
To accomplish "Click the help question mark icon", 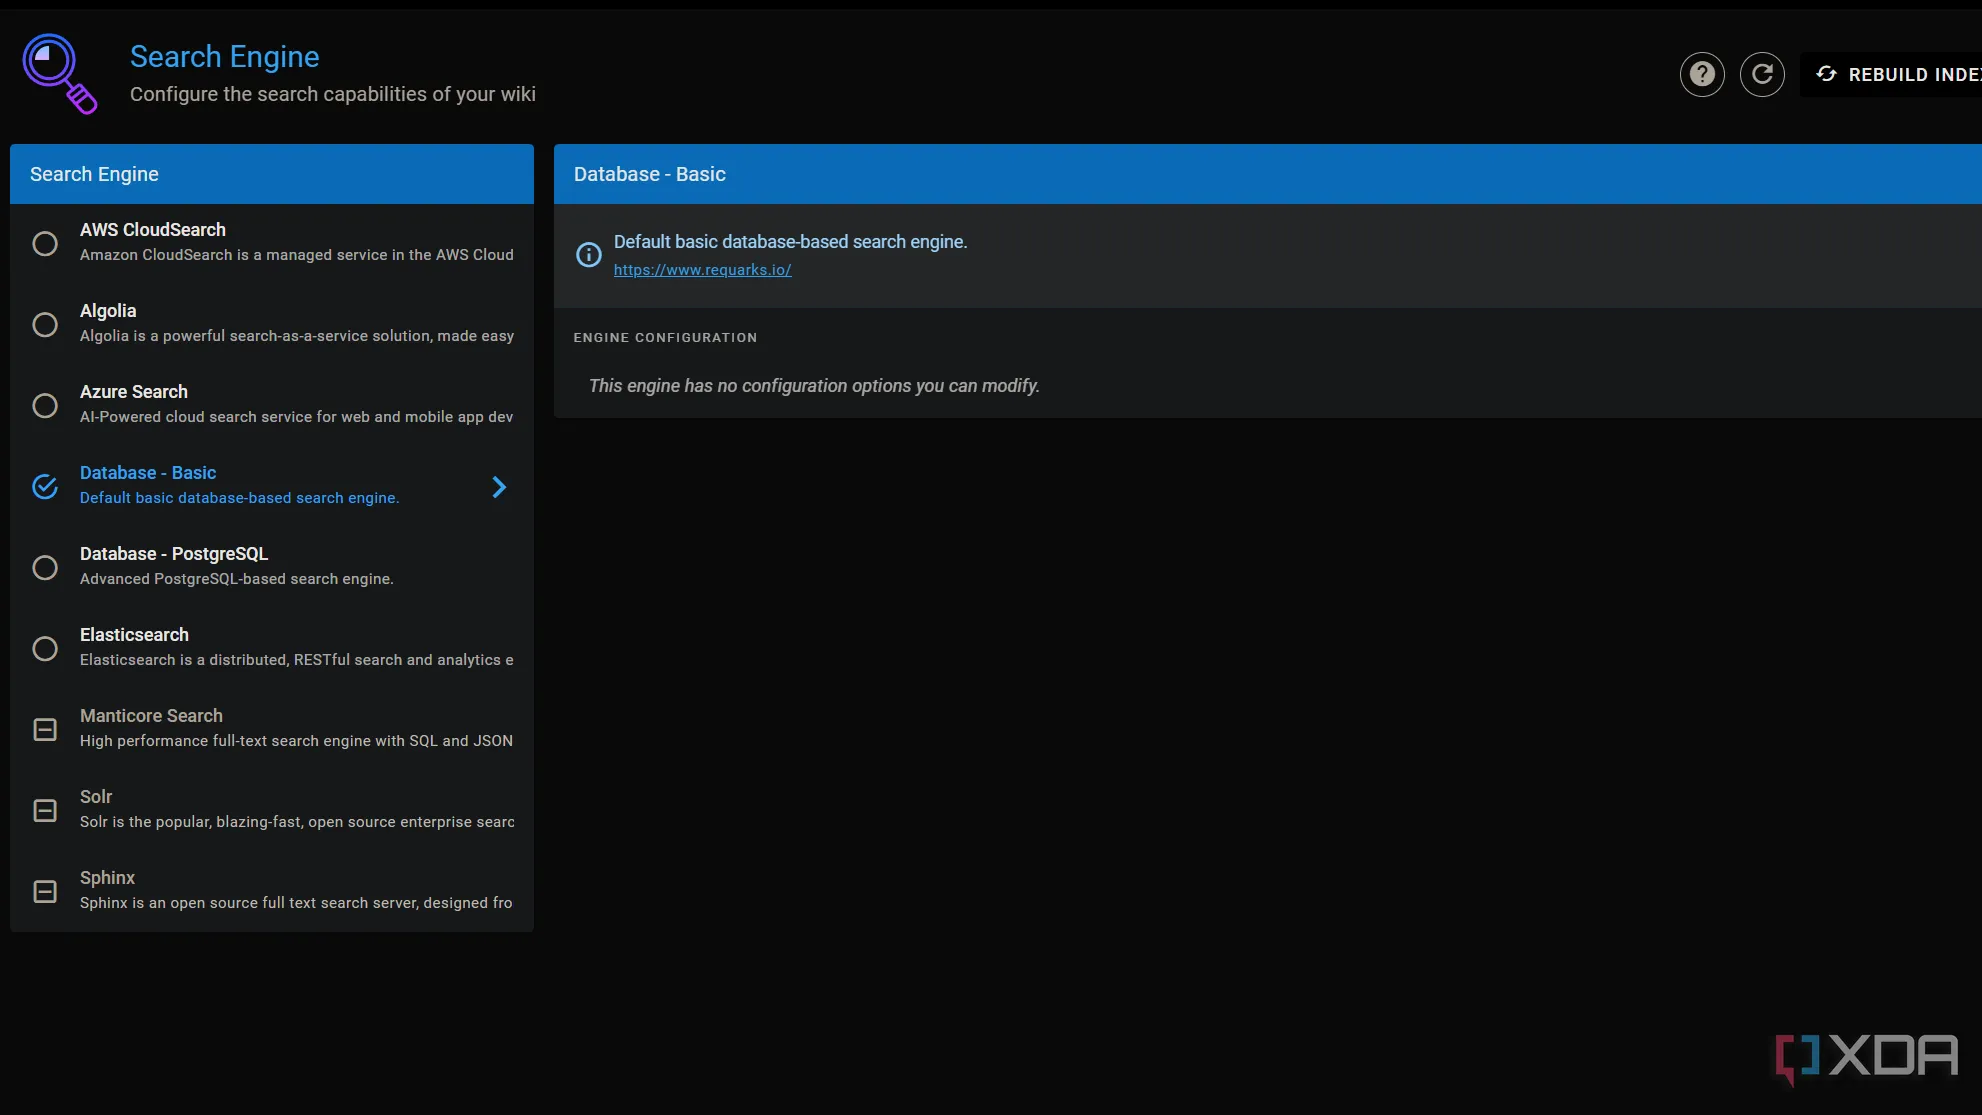I will click(1702, 74).
